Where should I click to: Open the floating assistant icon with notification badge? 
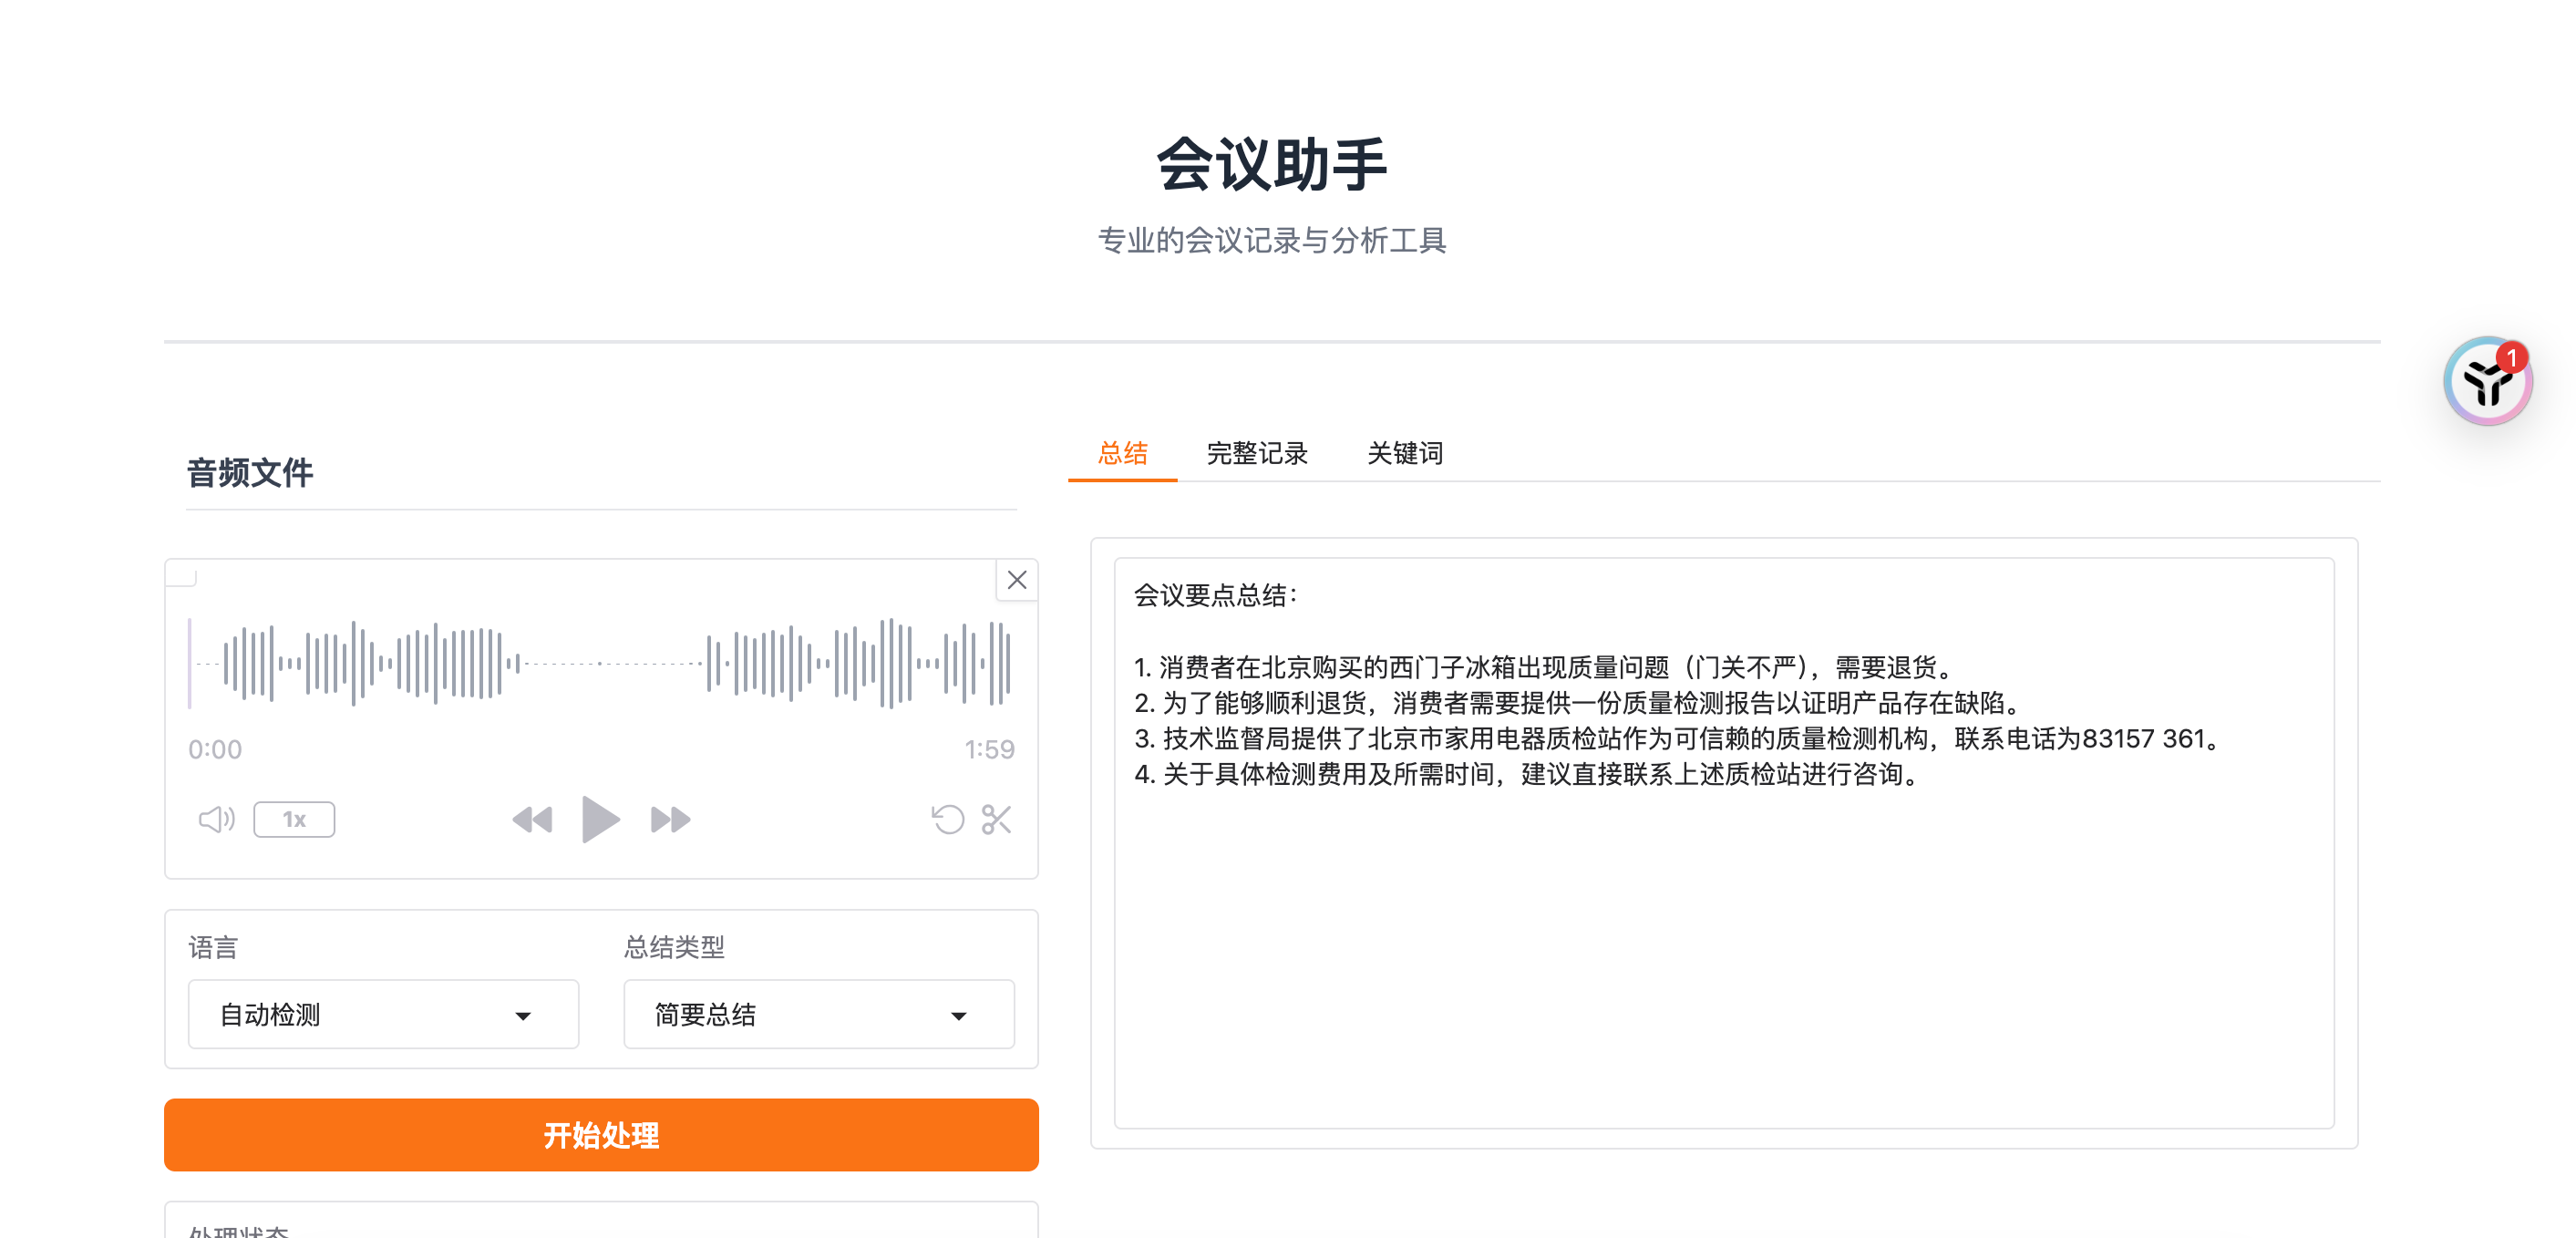(x=2489, y=380)
